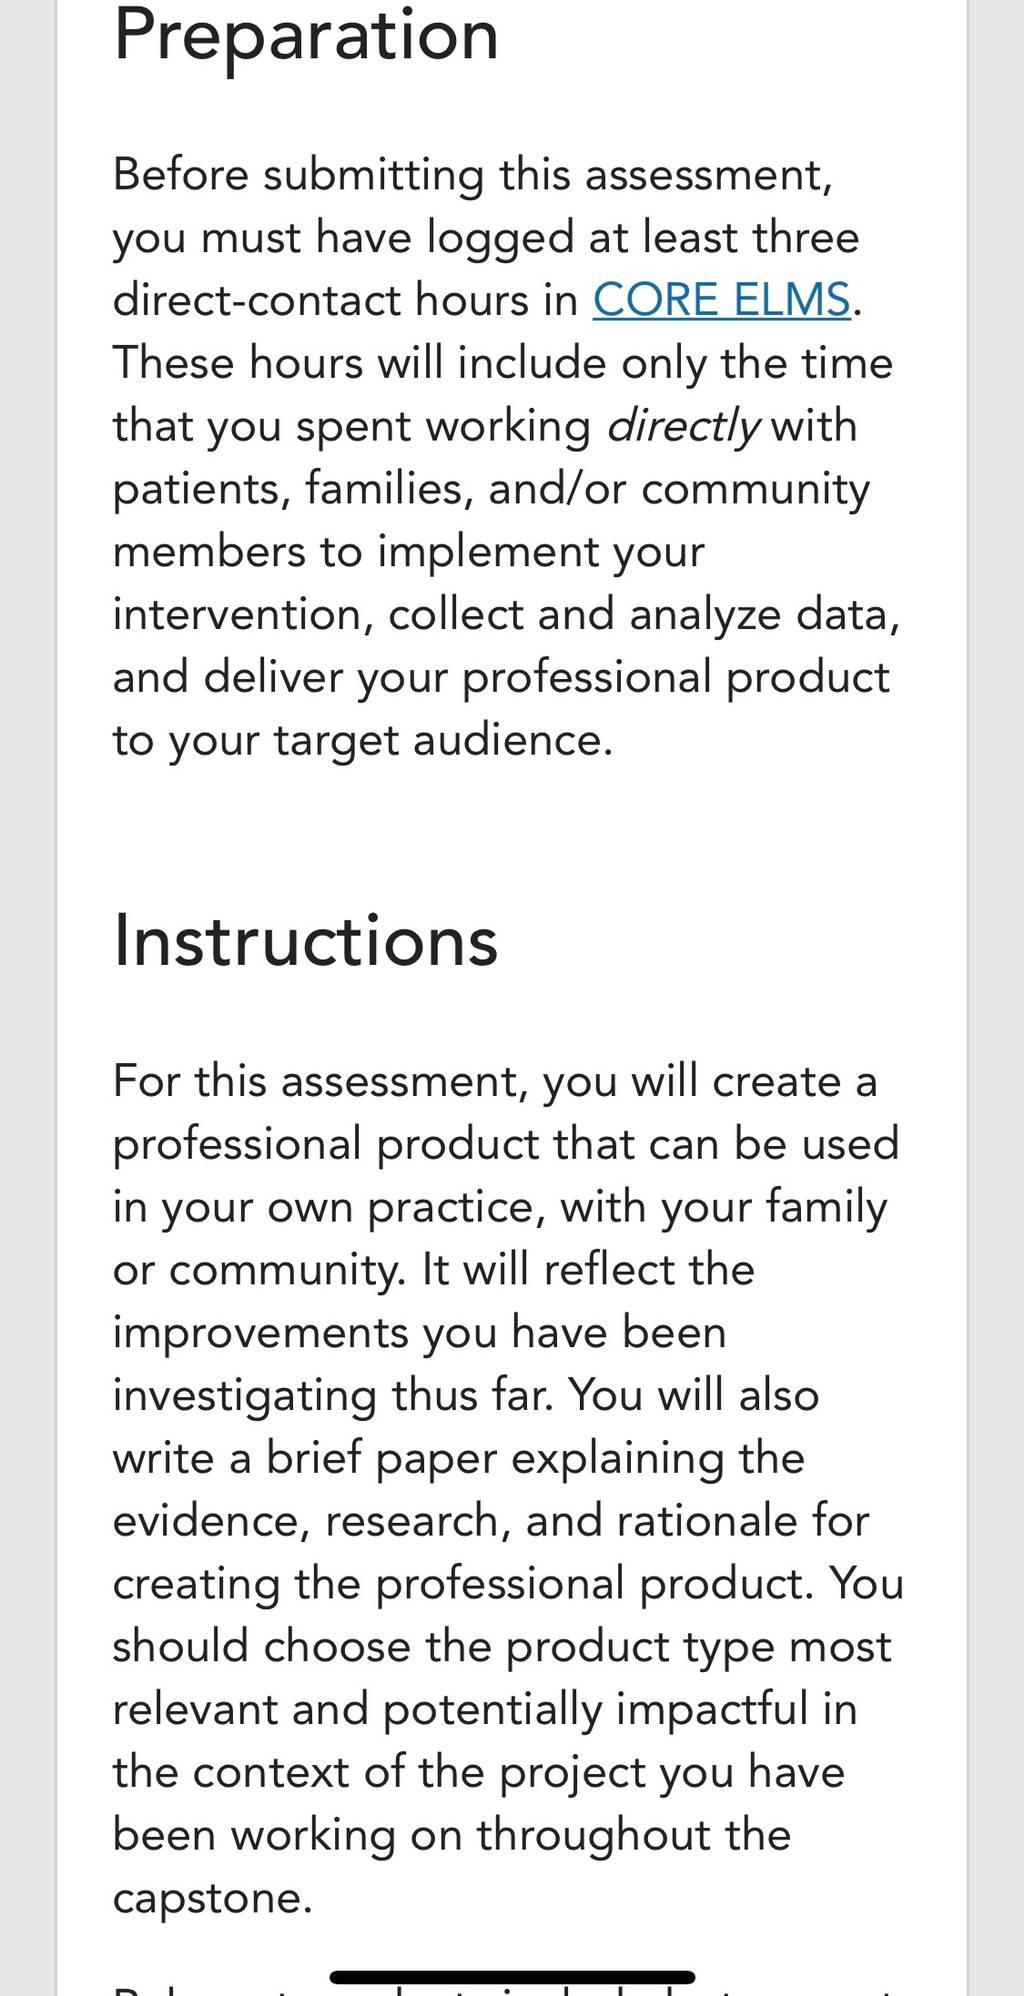This screenshot has height=1996, width=1024.
Task: Tap the line "to your target audience."
Action: pyautogui.click(x=362, y=741)
